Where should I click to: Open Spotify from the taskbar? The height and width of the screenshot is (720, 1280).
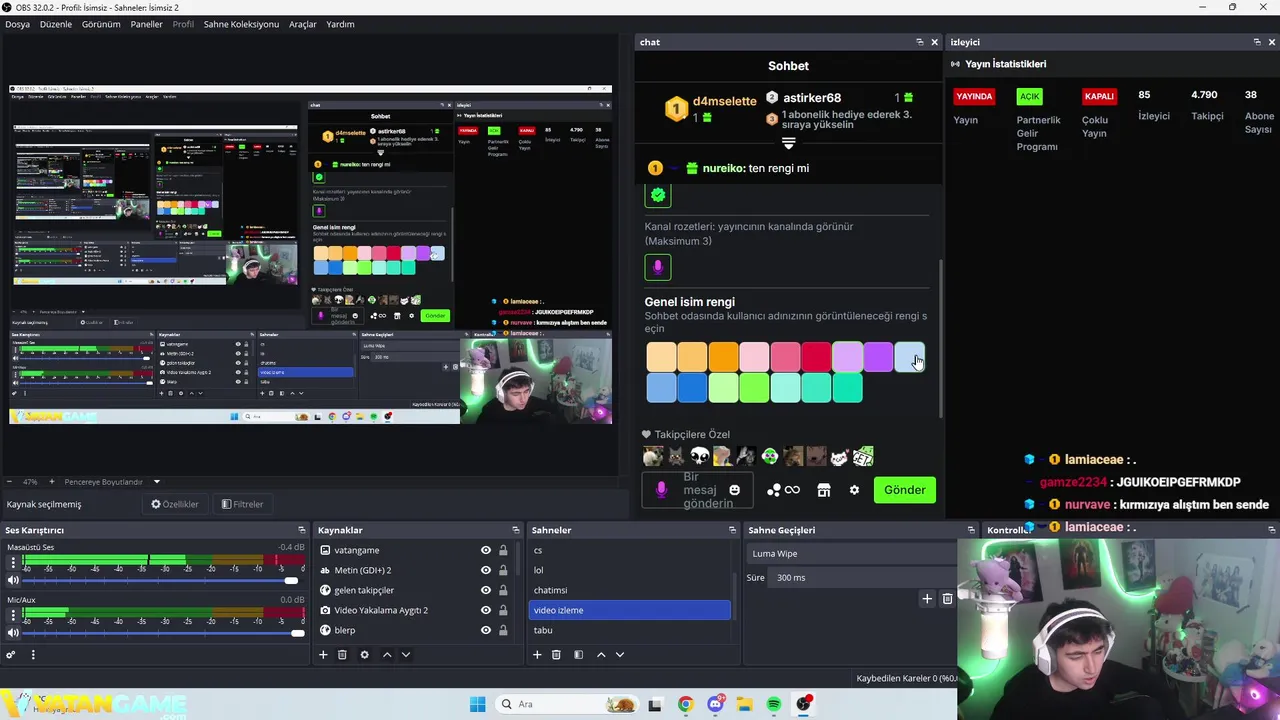click(x=774, y=704)
